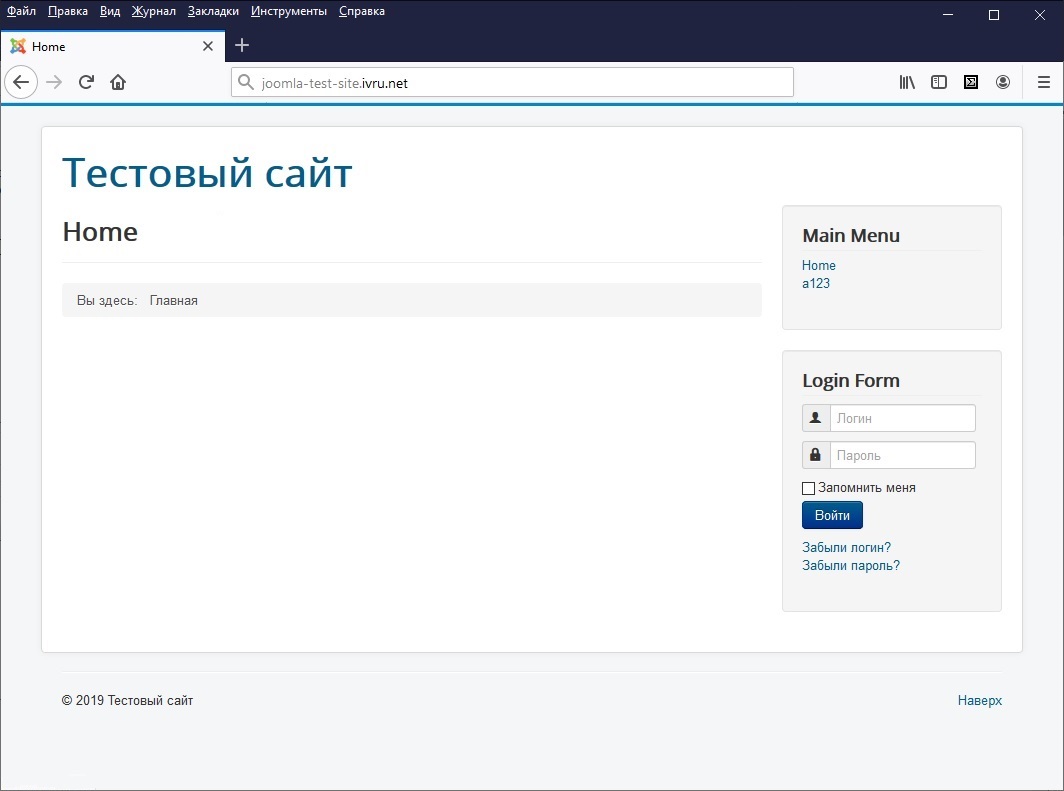Open the Вид menu

tap(110, 11)
